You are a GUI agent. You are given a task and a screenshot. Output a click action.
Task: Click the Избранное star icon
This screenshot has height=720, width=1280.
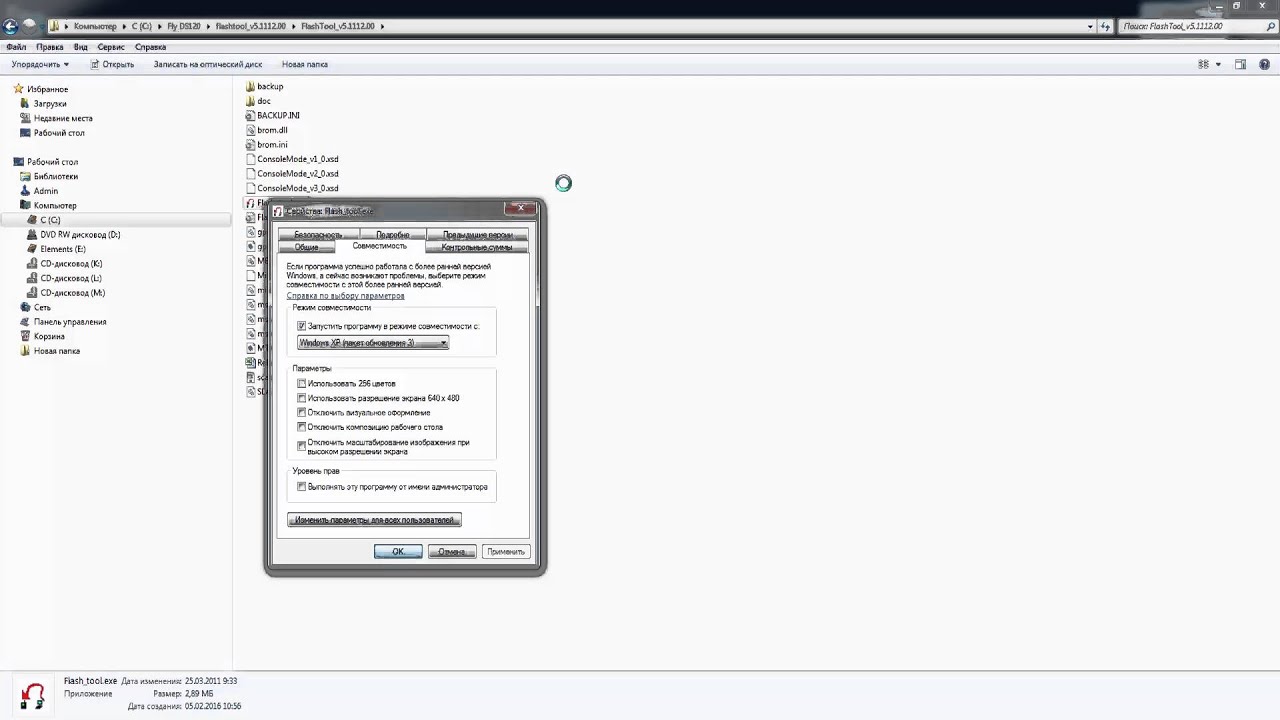[19, 89]
